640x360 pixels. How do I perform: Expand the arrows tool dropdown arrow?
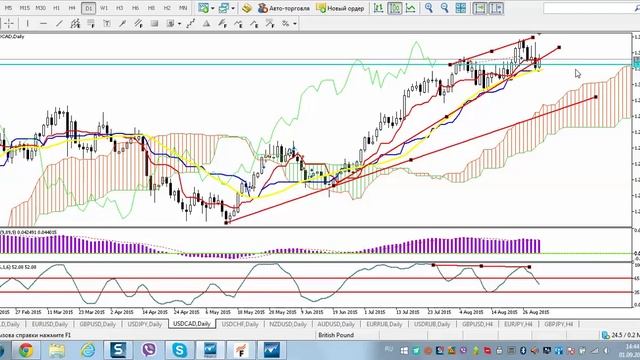point(294,24)
